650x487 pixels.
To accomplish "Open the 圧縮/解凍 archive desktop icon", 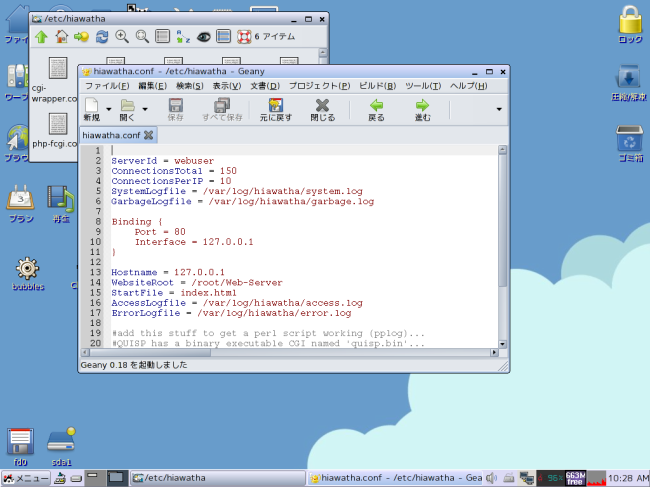I will (x=629, y=77).
